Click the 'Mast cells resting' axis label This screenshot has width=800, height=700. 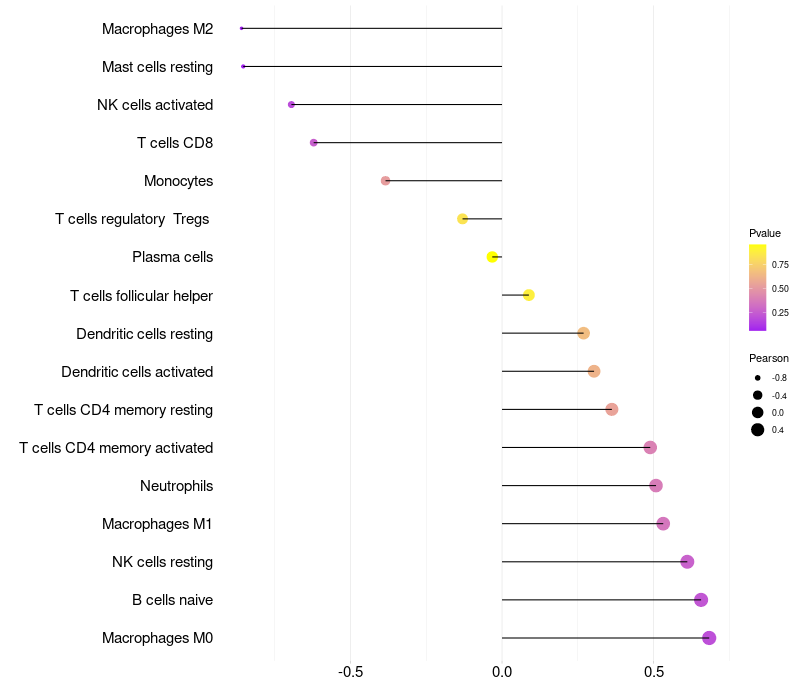pos(157,67)
